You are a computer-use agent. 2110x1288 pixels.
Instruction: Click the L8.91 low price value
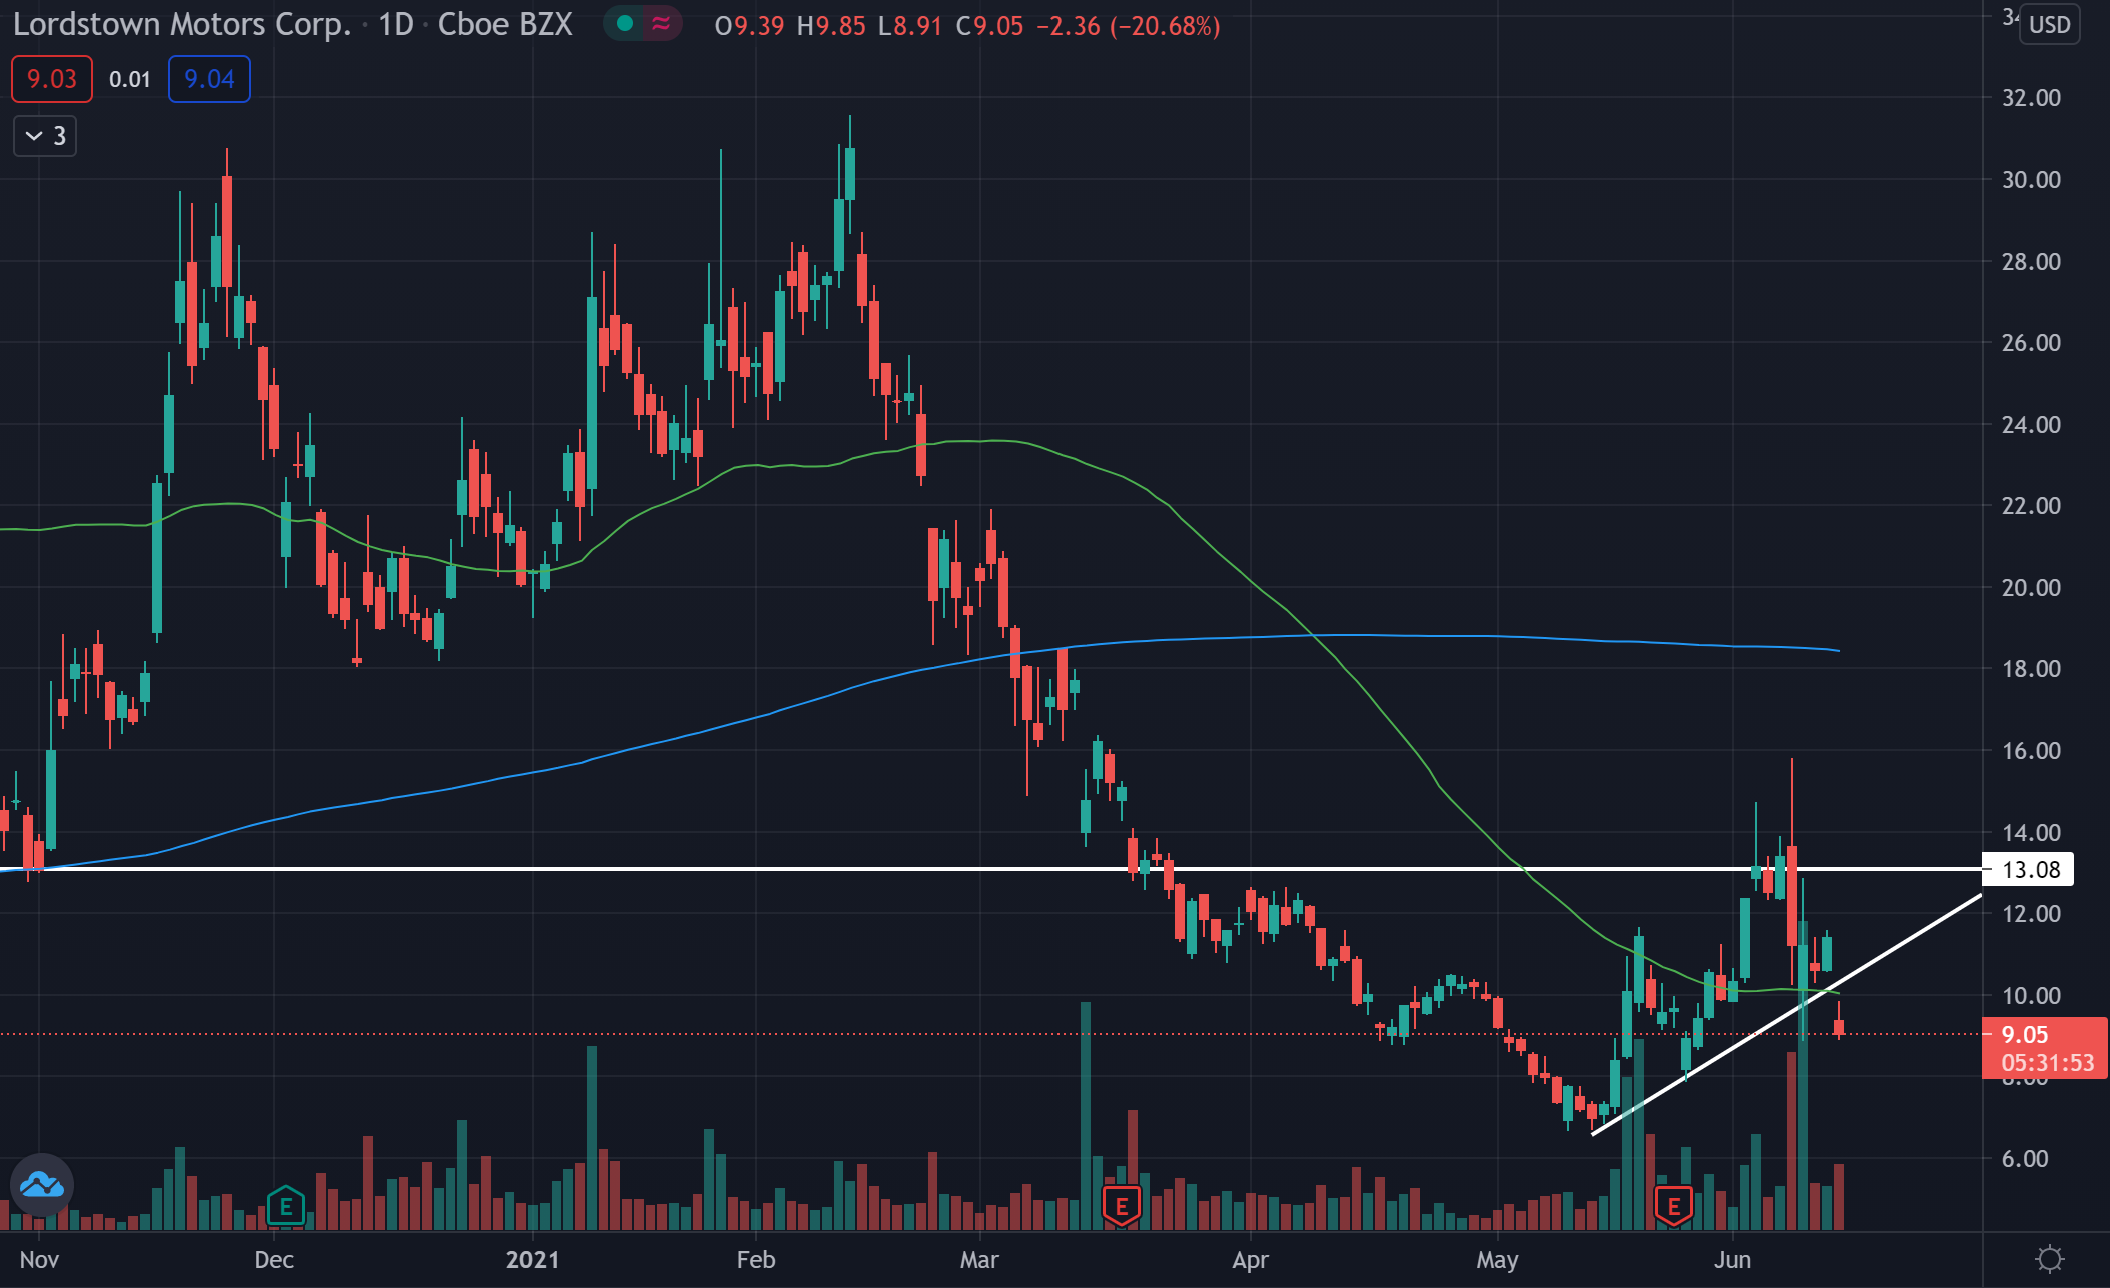coord(910,26)
